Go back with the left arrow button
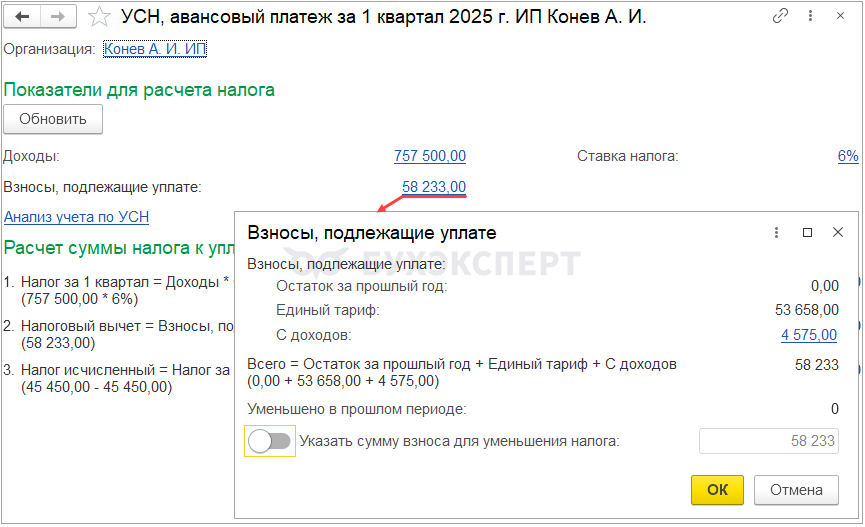Image resolution: width=865 pixels, height=527 pixels. (x=22, y=17)
